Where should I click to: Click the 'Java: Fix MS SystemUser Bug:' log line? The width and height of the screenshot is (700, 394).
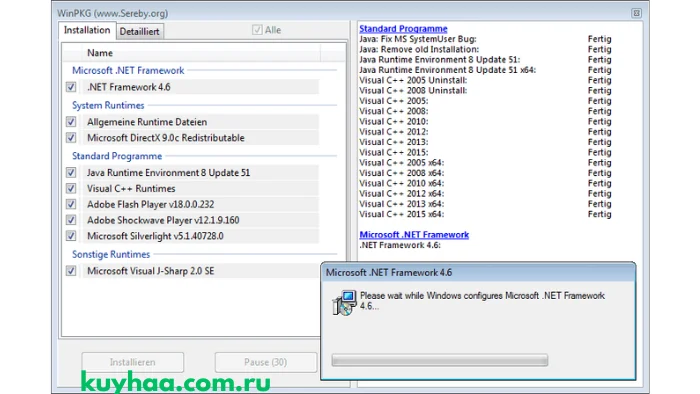418,39
